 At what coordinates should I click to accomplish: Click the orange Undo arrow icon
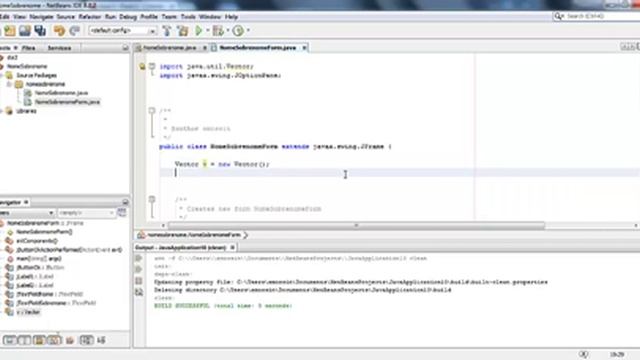(59, 31)
